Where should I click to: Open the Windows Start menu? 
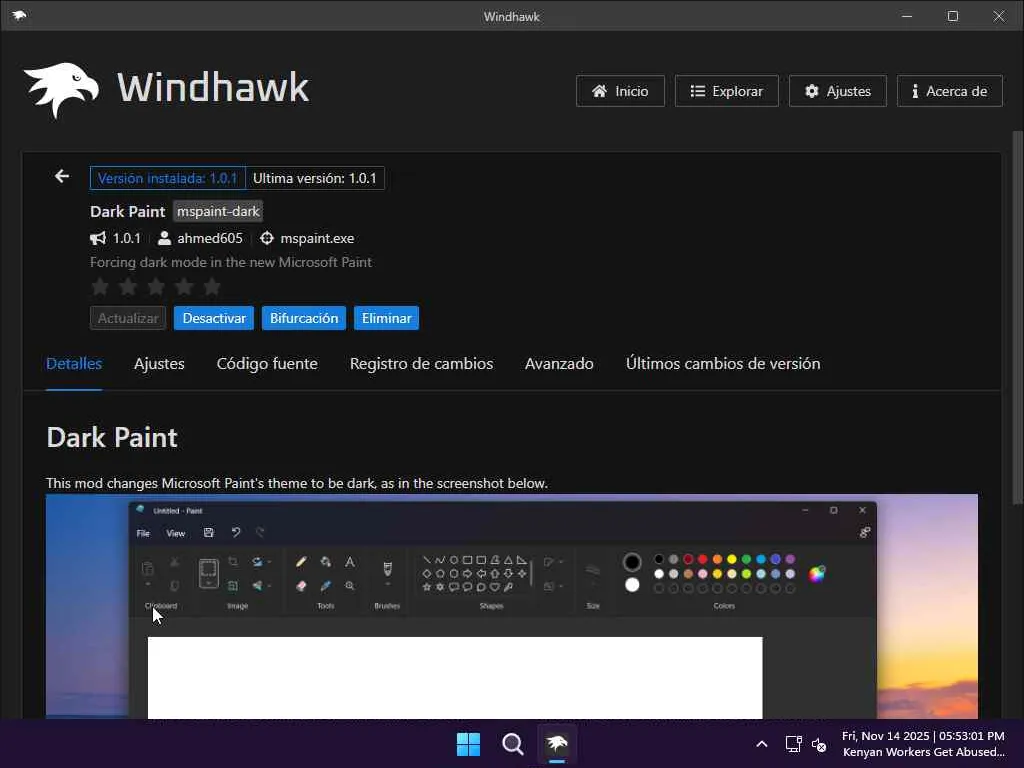[x=468, y=744]
